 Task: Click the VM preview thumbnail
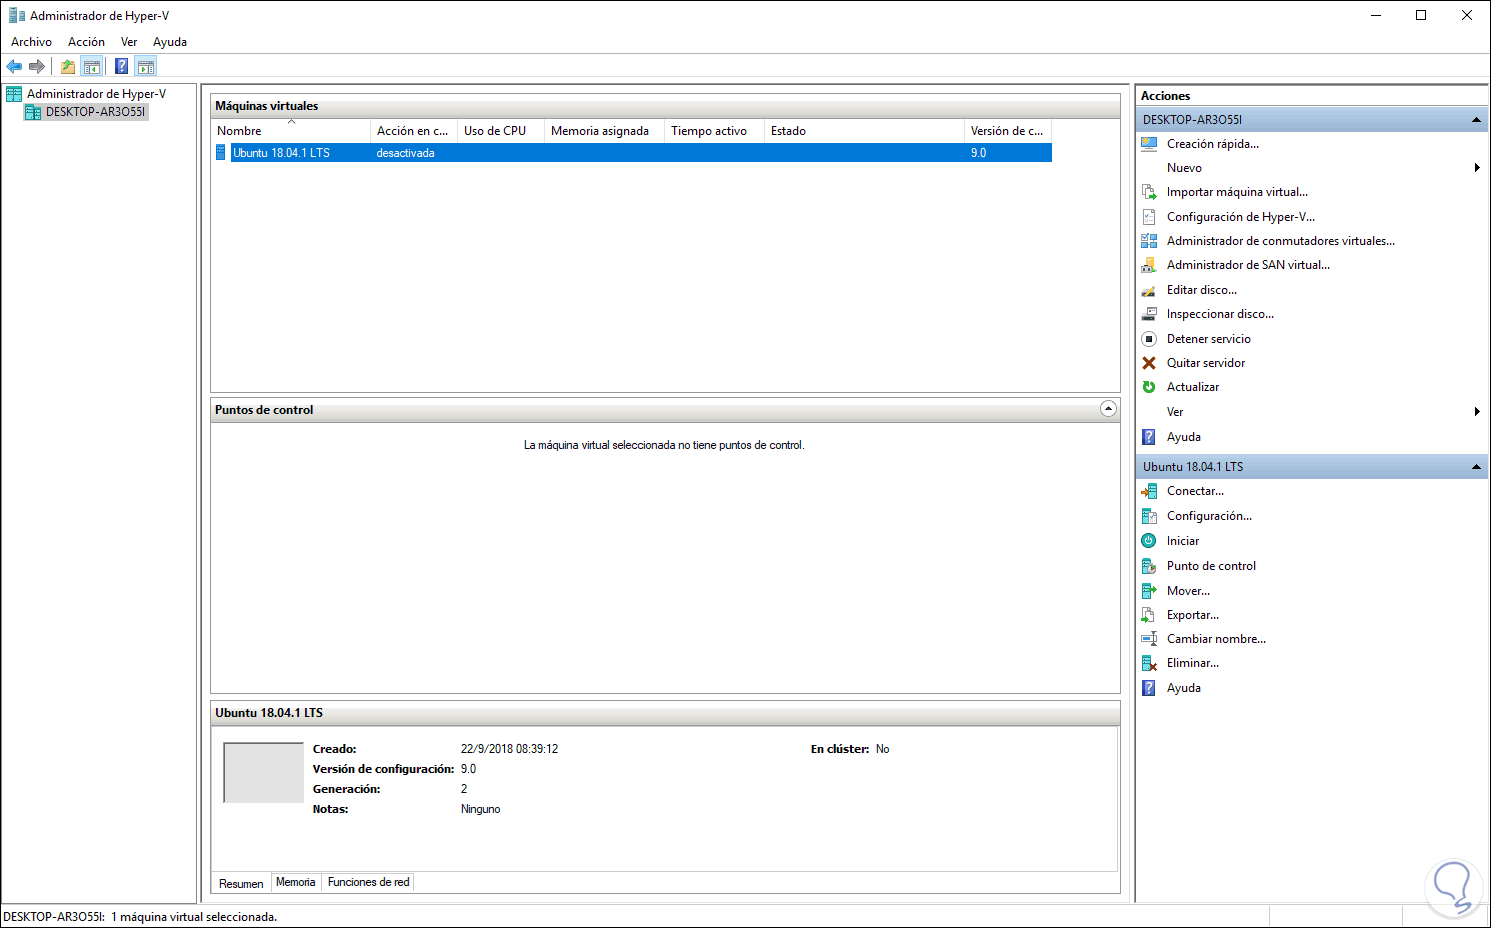tap(264, 772)
